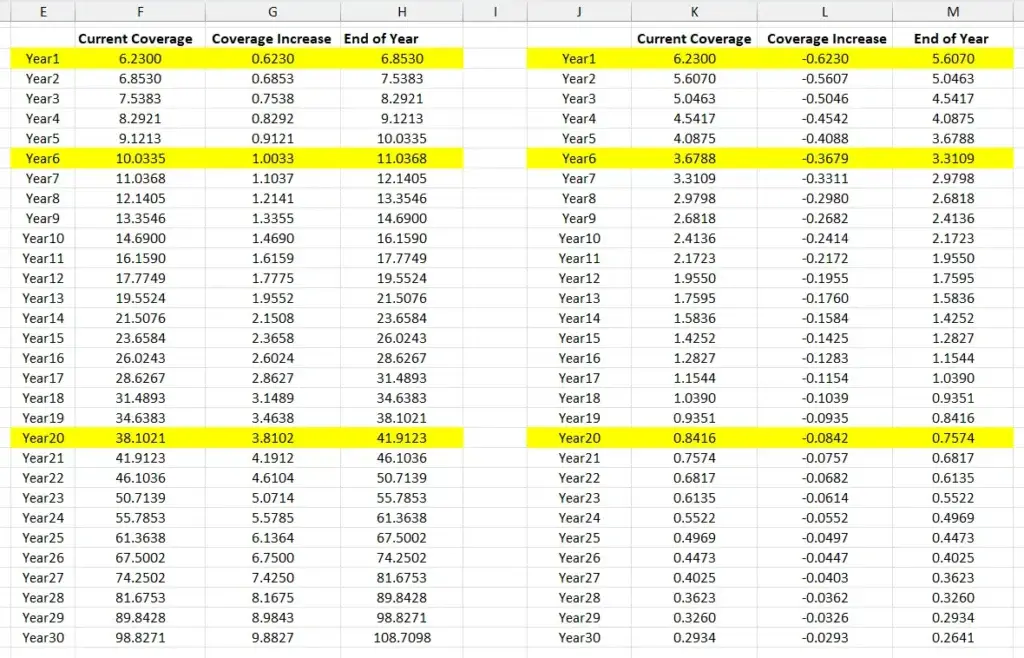The height and width of the screenshot is (658, 1024).
Task: Select the column F header
Action: click(x=139, y=12)
